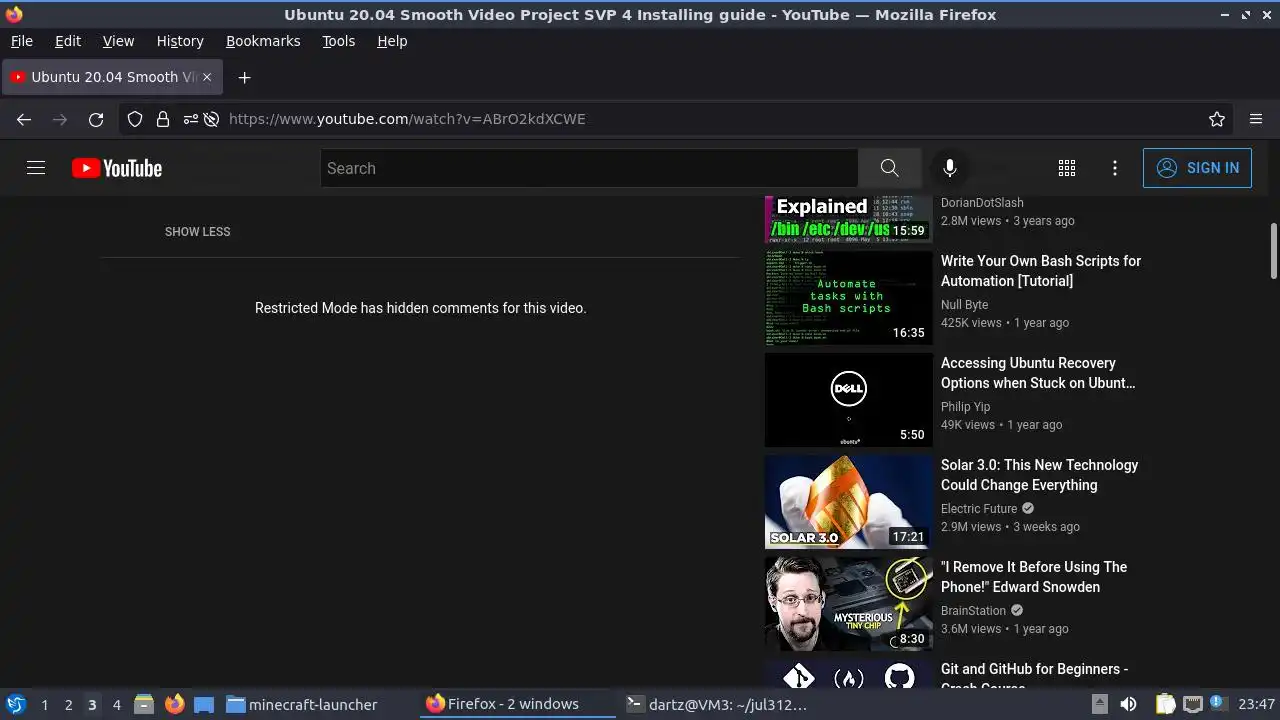Open 'I Remove It Before Using The Phone' title
Screen dimensions: 1280x720
(x=1034, y=577)
